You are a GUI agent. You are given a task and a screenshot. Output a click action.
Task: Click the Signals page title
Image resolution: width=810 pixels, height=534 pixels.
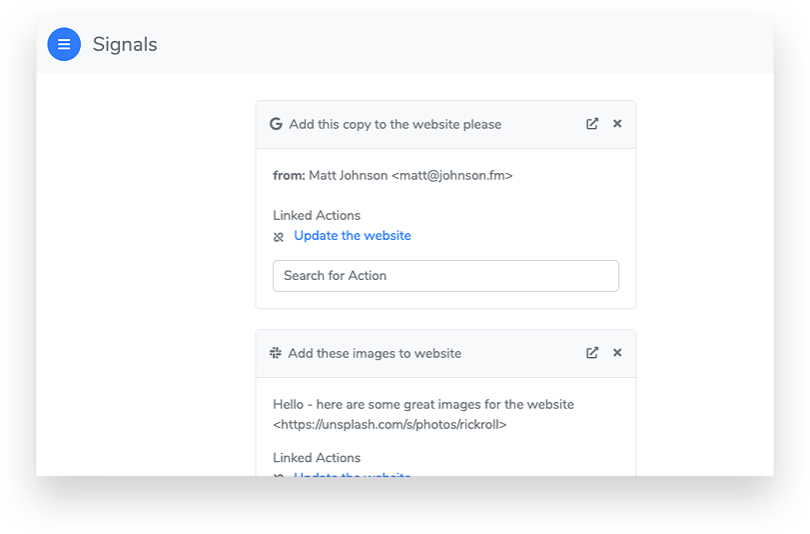point(125,44)
